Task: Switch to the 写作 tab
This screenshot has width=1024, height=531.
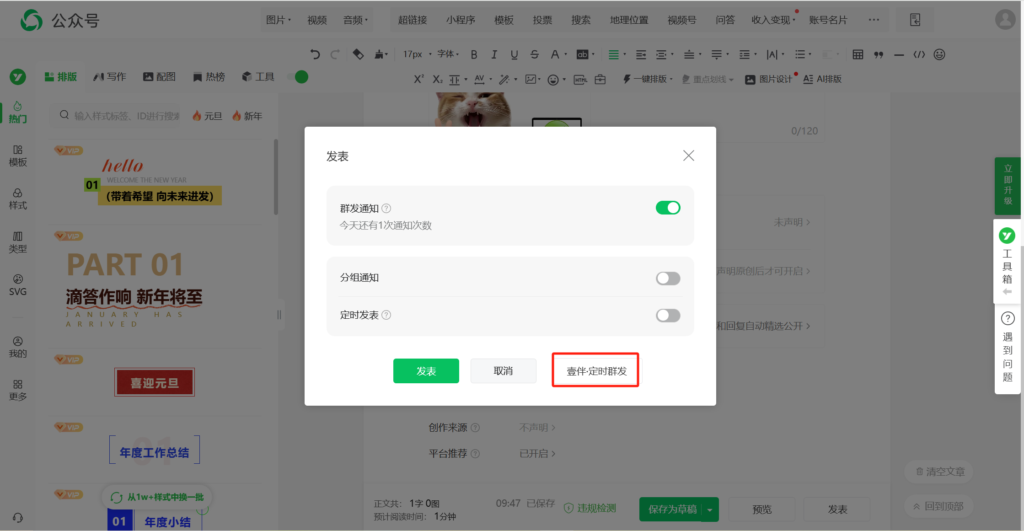Action: tap(110, 77)
